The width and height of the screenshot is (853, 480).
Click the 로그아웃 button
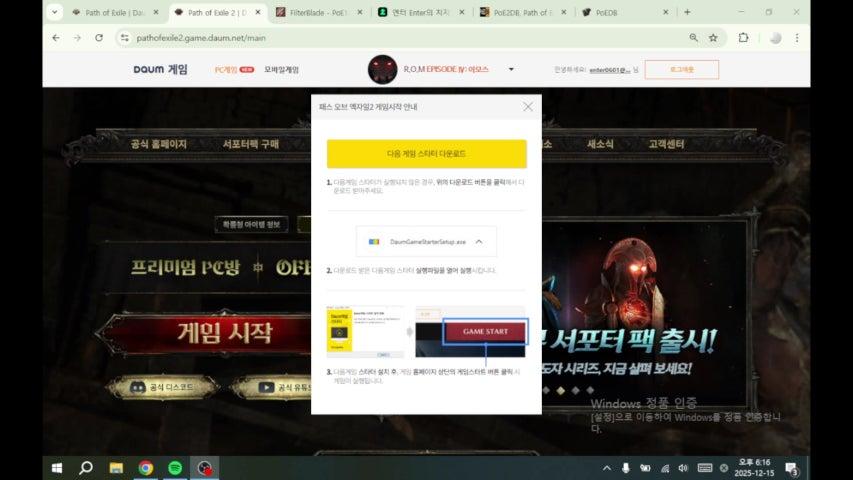681,70
